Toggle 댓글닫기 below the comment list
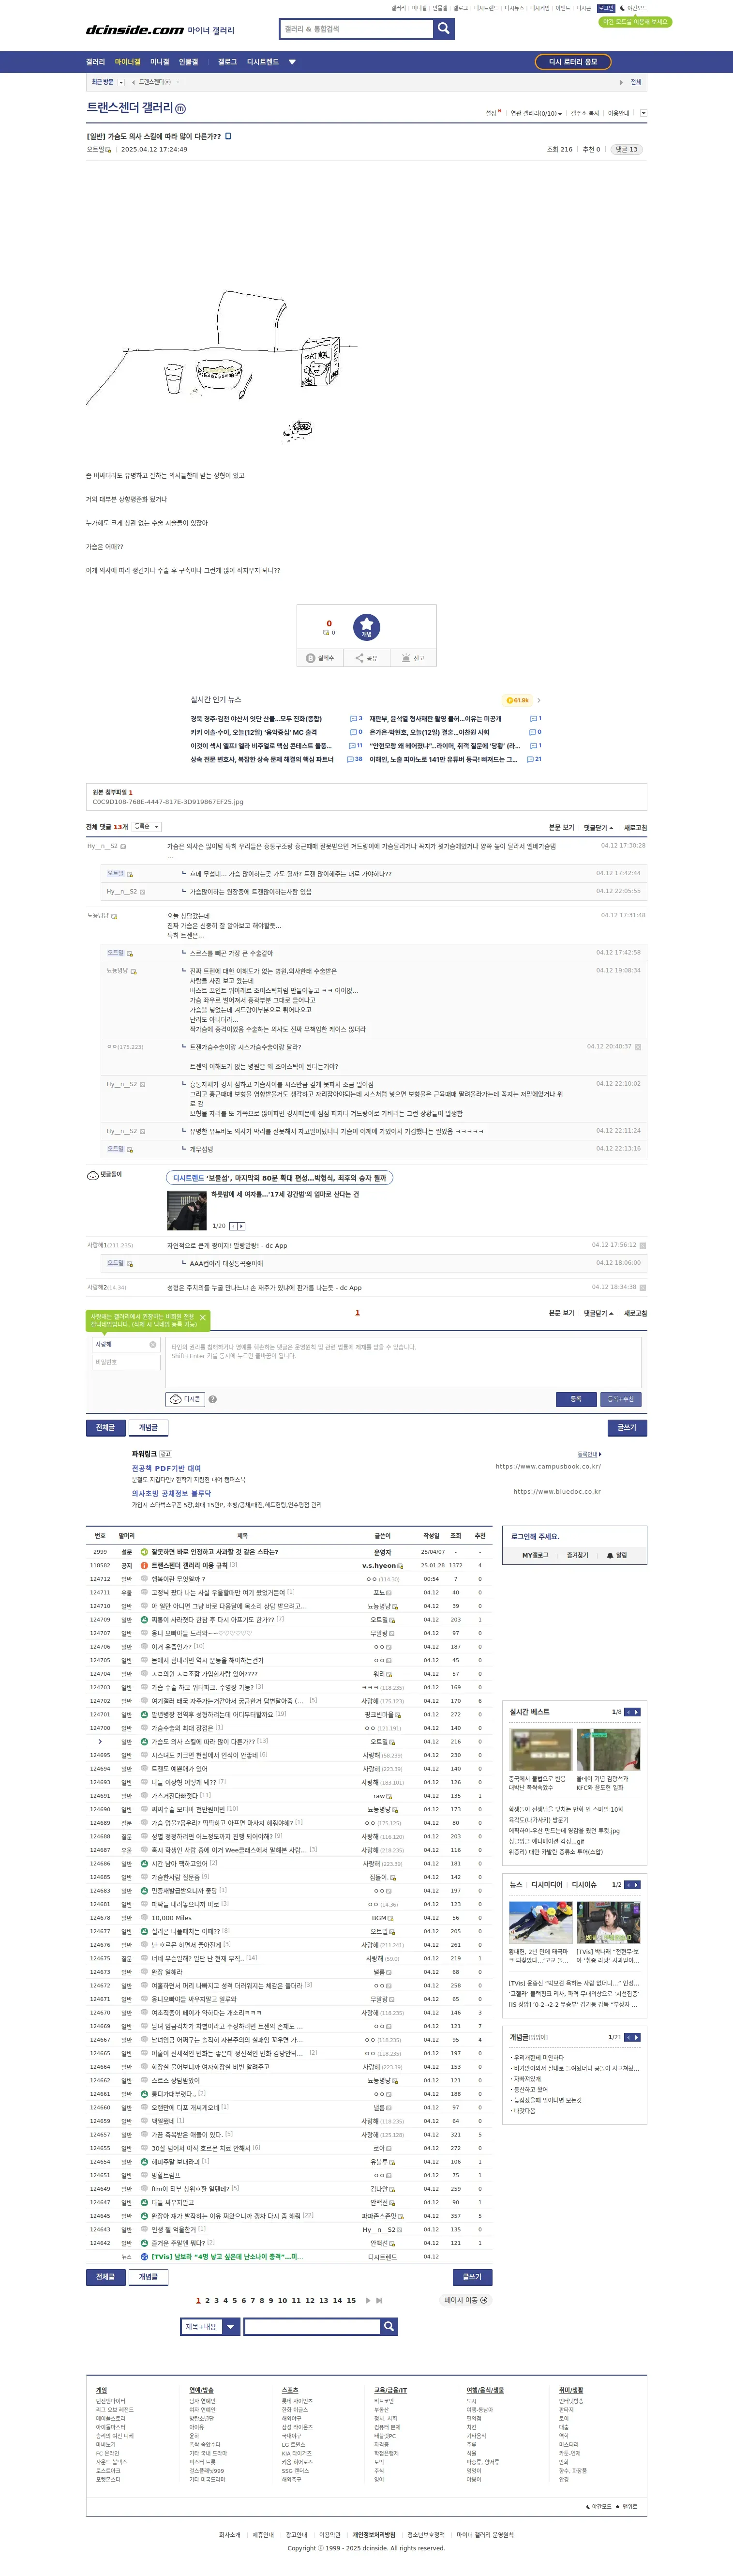The width and height of the screenshot is (733, 2576). click(x=599, y=1313)
